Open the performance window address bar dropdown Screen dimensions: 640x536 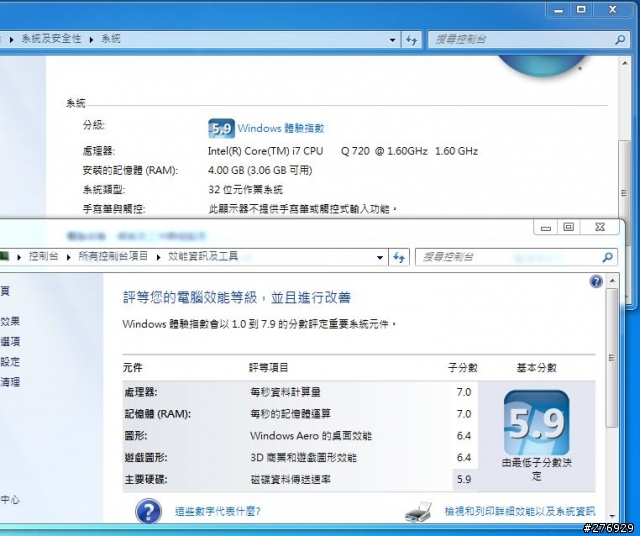380,258
